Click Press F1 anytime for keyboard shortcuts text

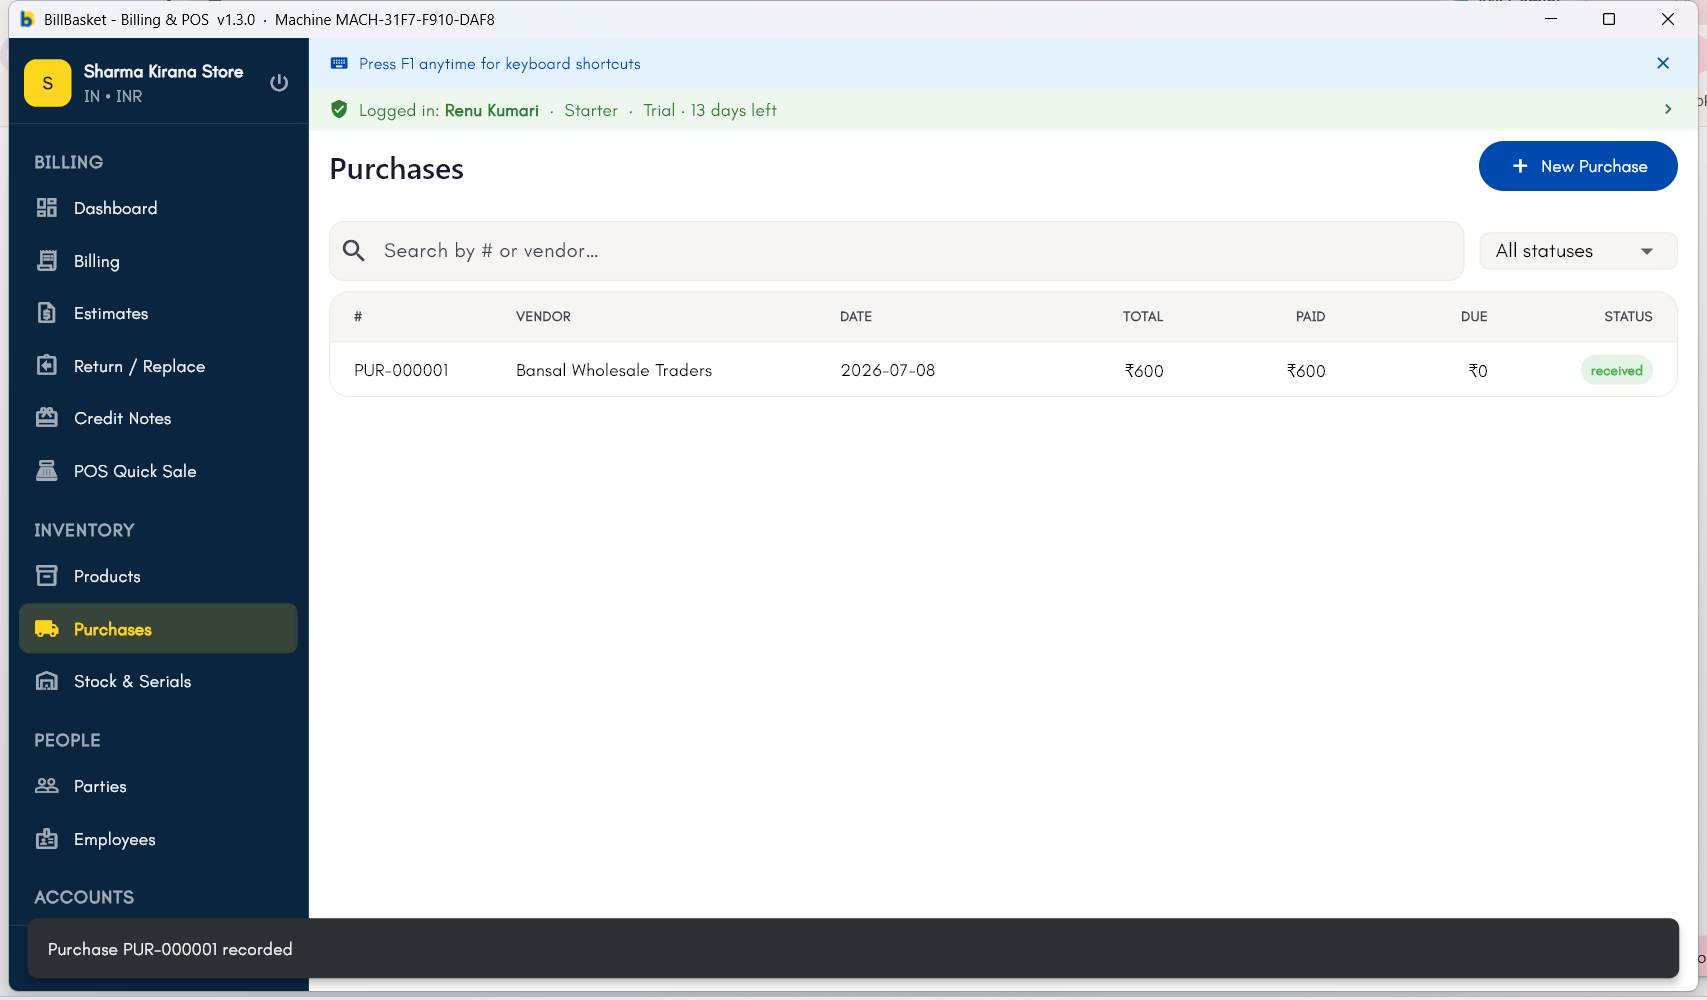tap(500, 63)
